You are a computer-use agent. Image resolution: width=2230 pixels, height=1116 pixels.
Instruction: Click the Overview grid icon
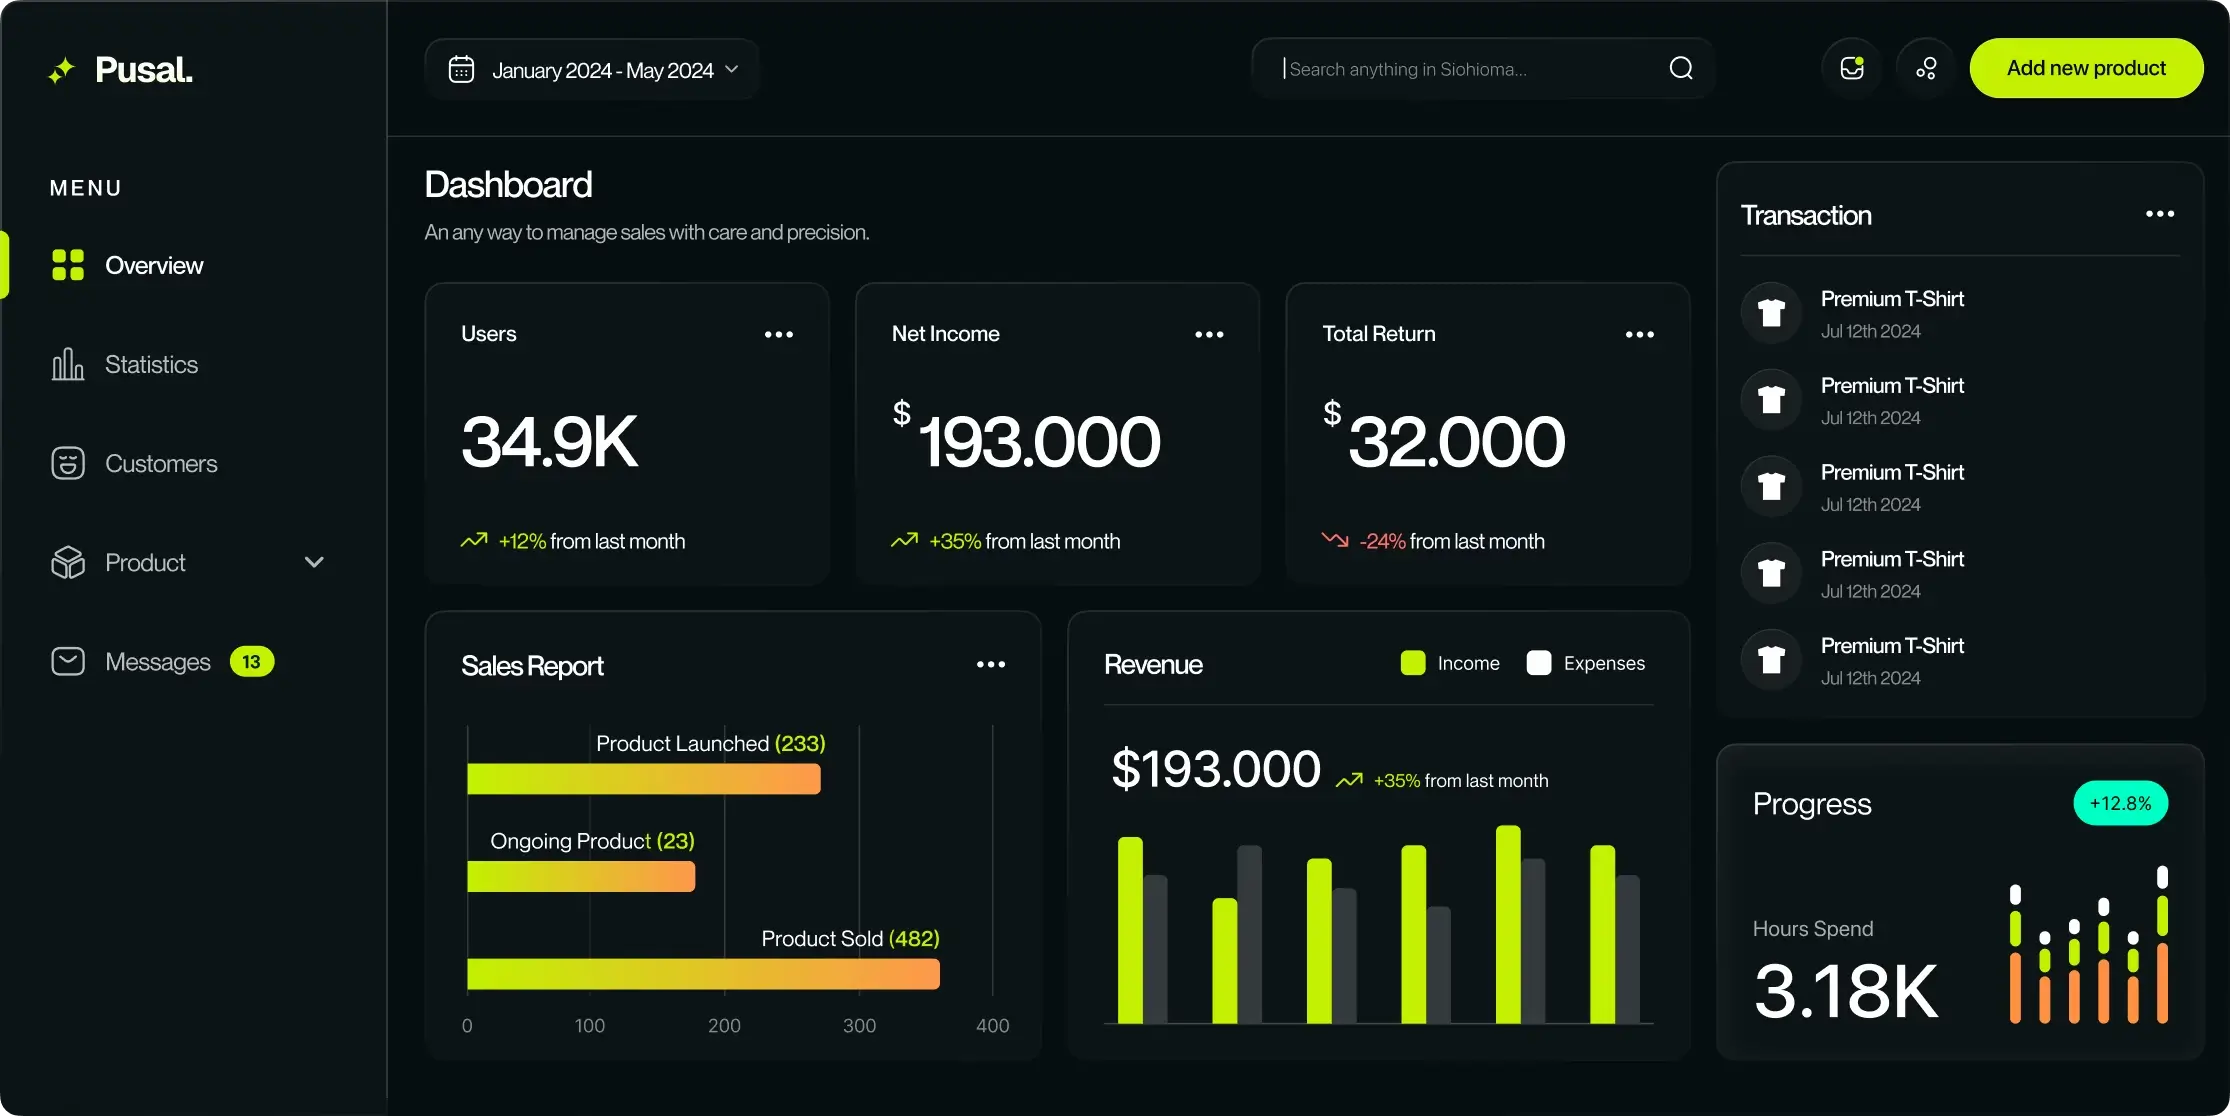[68, 265]
